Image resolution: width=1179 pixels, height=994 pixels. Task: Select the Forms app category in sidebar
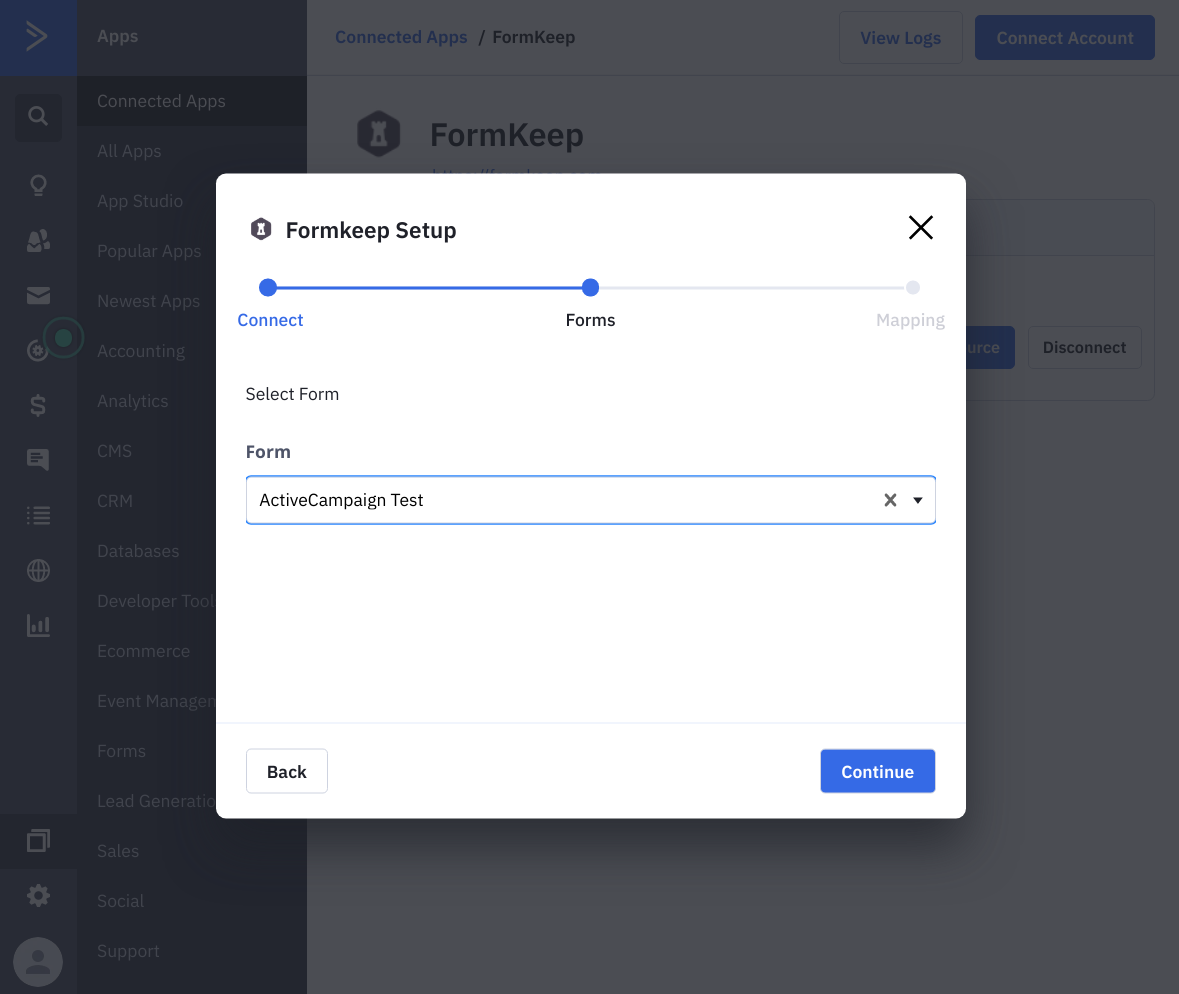[x=121, y=751]
